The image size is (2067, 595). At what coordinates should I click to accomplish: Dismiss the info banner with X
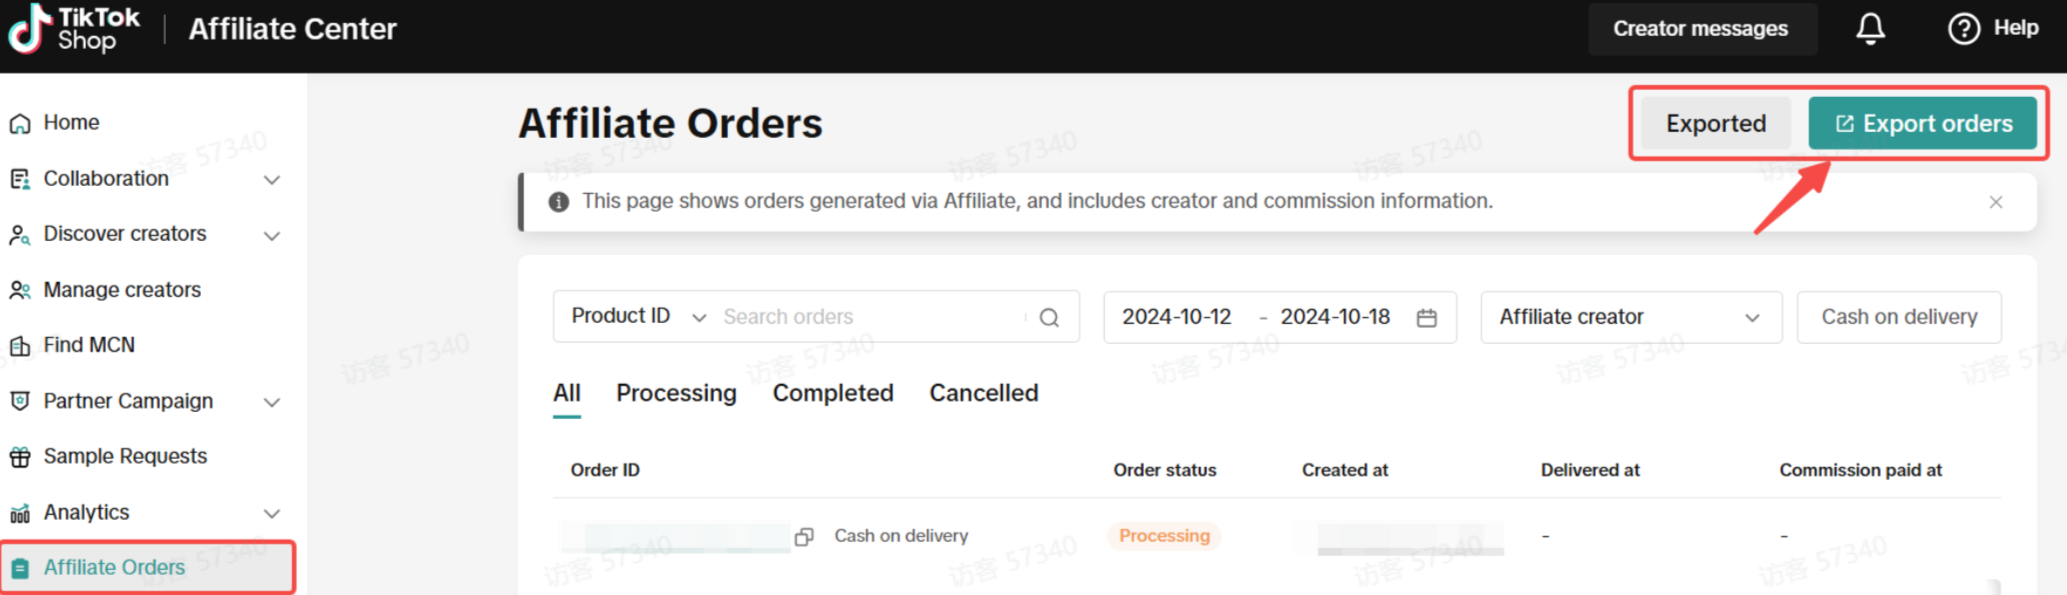tap(1995, 202)
